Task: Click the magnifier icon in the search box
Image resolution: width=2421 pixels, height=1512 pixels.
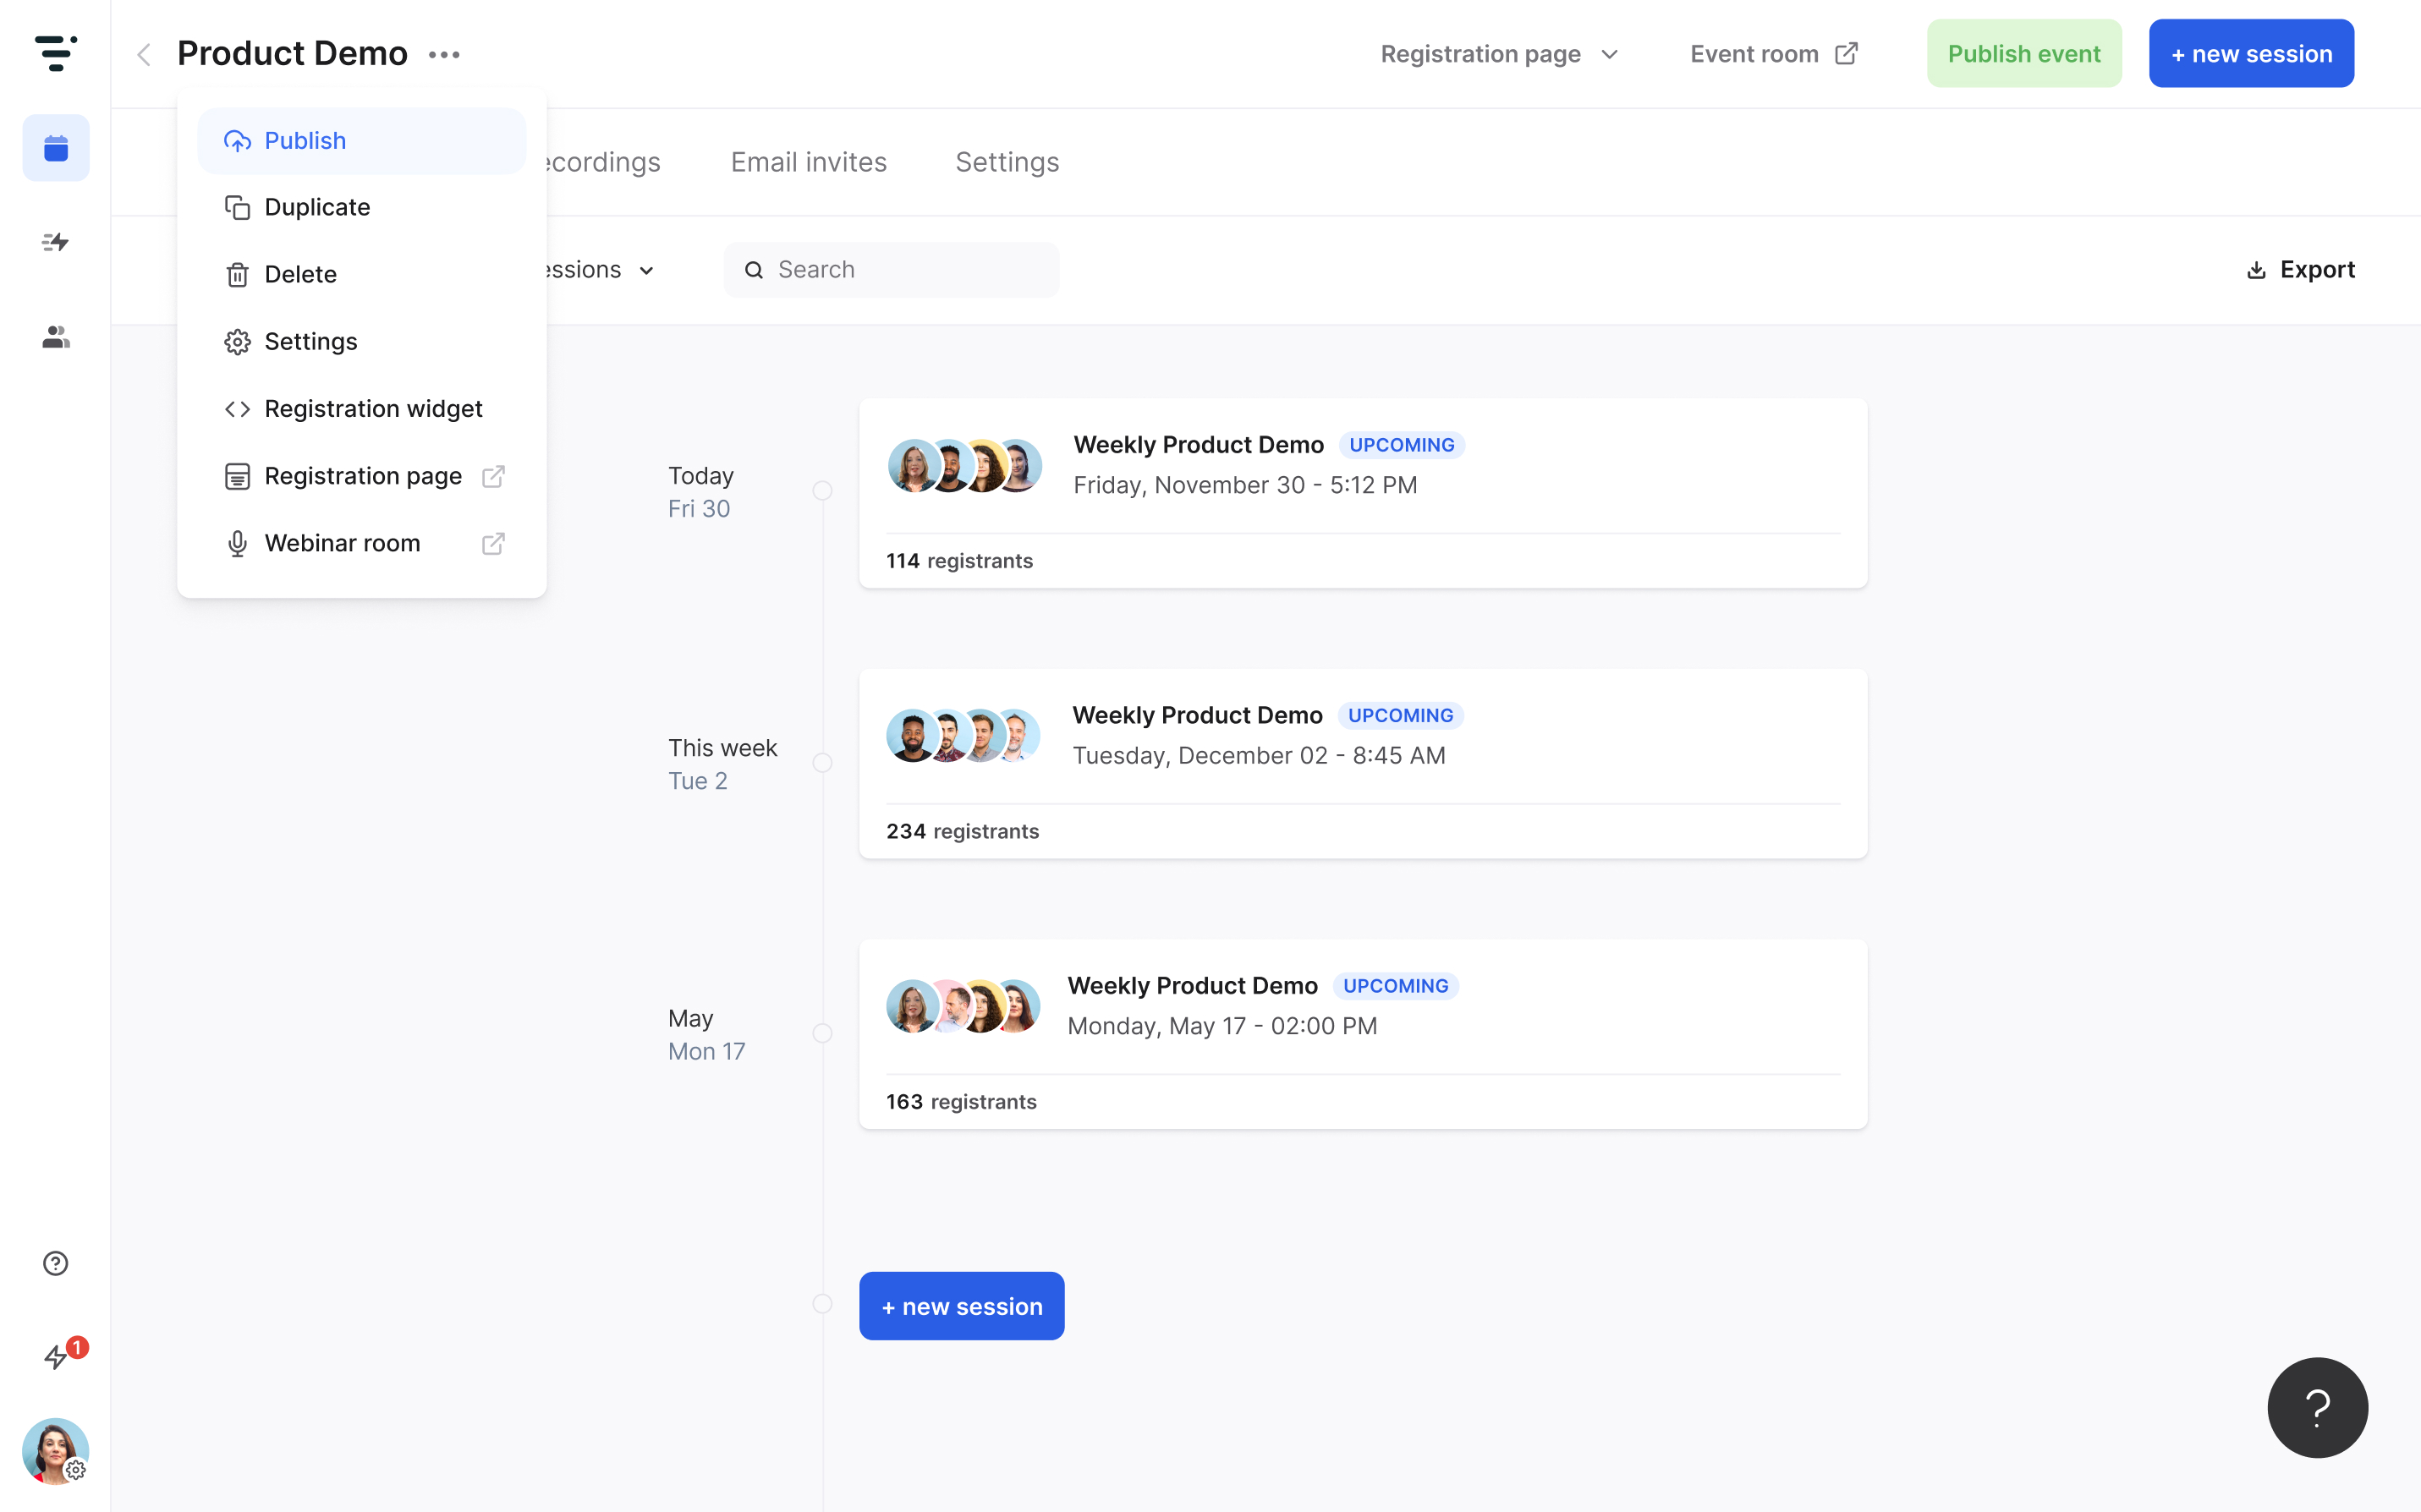Action: tap(754, 270)
